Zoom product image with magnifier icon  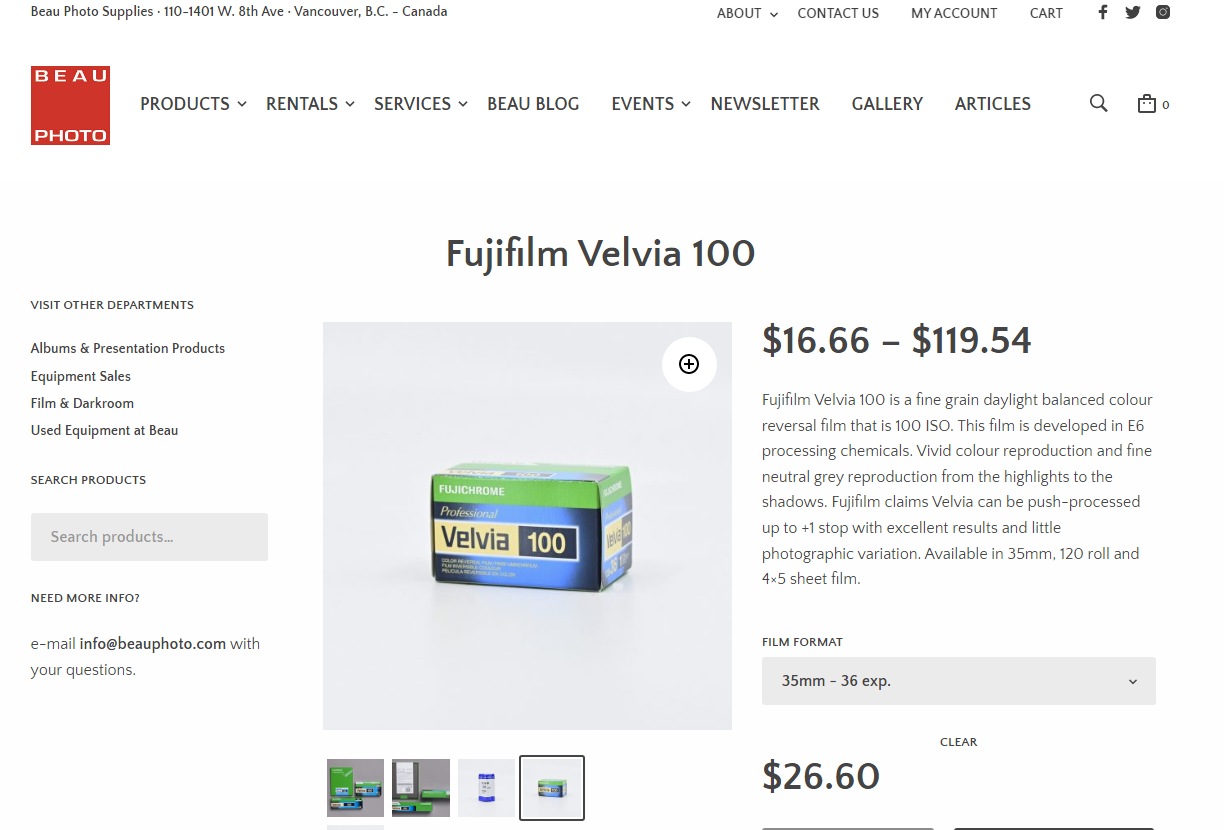689,364
